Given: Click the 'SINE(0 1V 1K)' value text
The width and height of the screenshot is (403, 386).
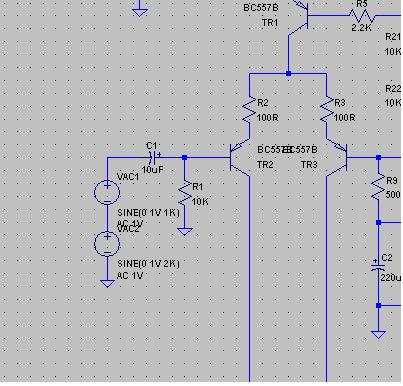Looking at the screenshot, I should 148,213.
